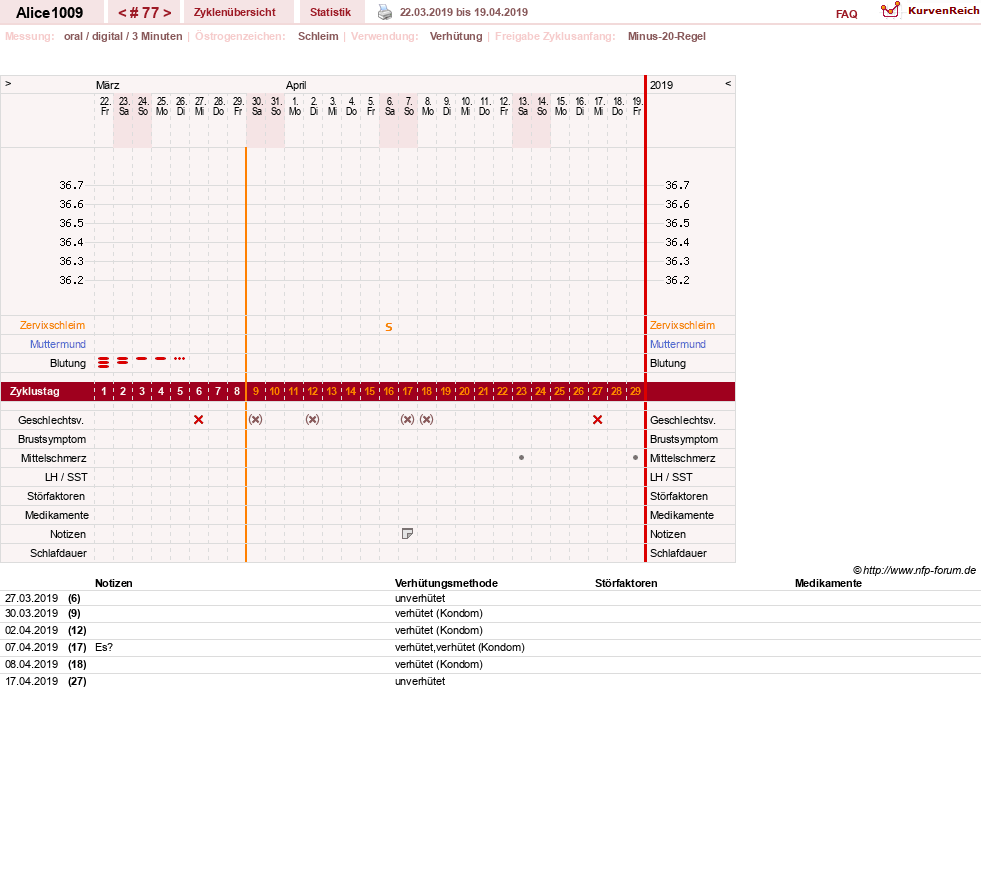Open the FAQ link

[x=846, y=14]
